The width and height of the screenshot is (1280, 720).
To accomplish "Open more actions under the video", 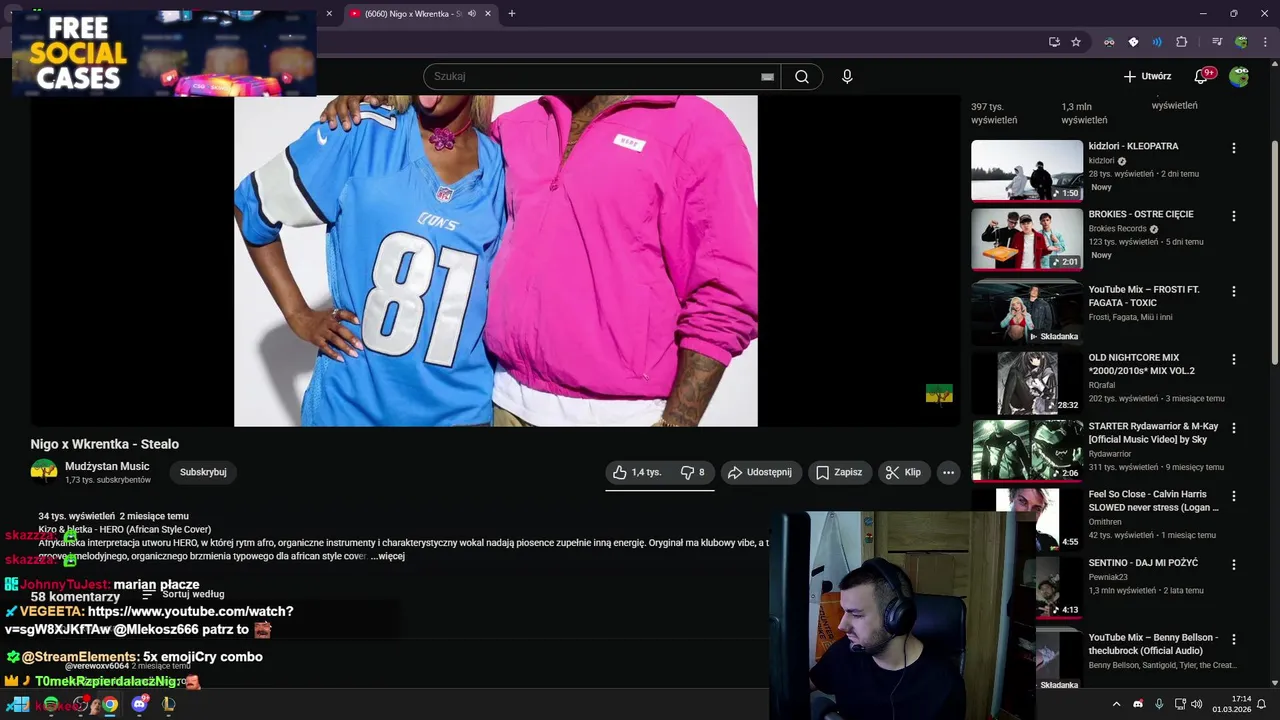I will tap(948, 472).
